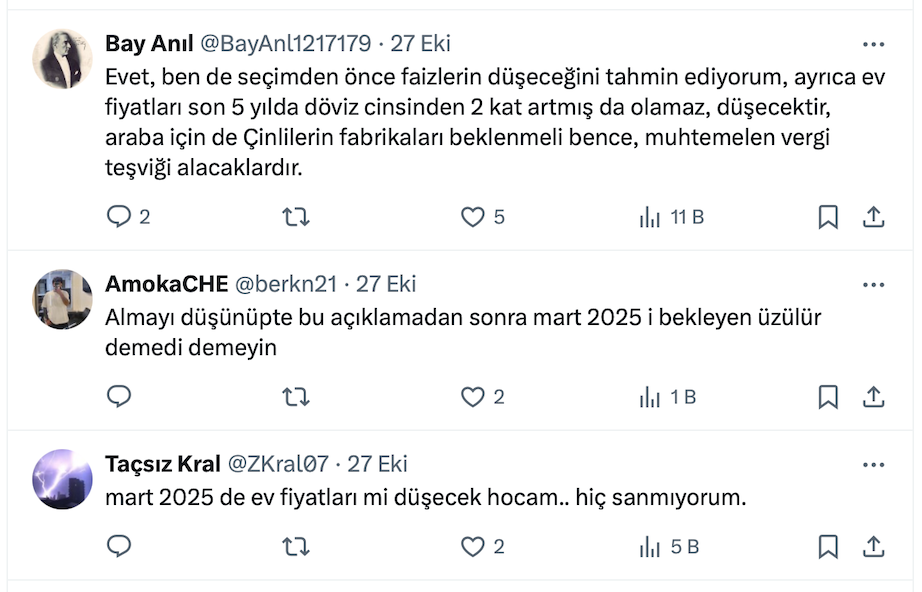
Task: Bookmark Taçsız Kral's tweet
Action: [828, 546]
